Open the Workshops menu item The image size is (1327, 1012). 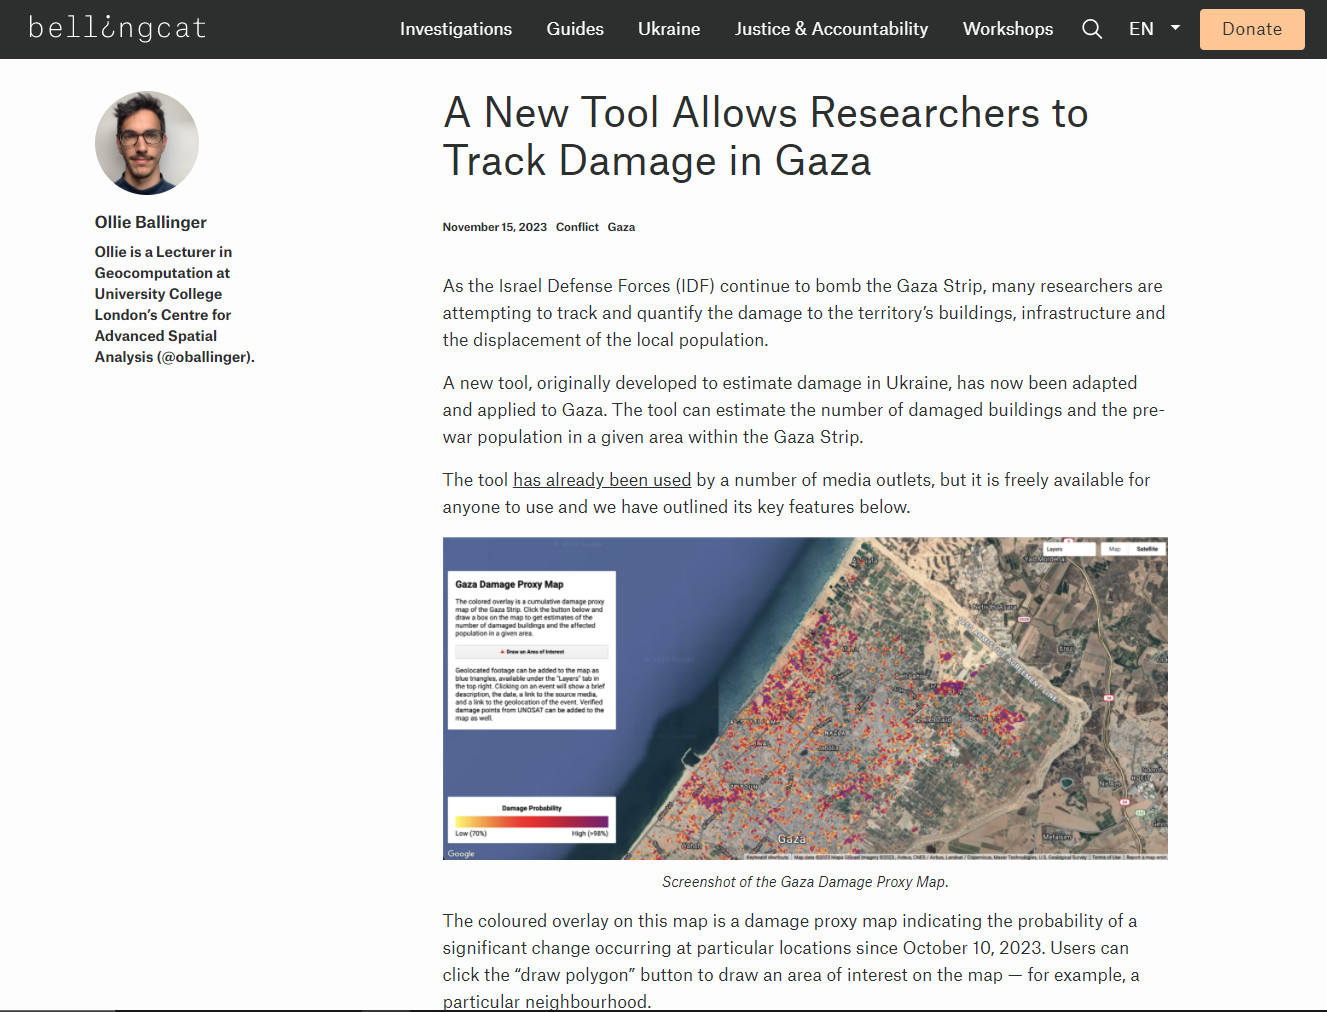point(1008,29)
